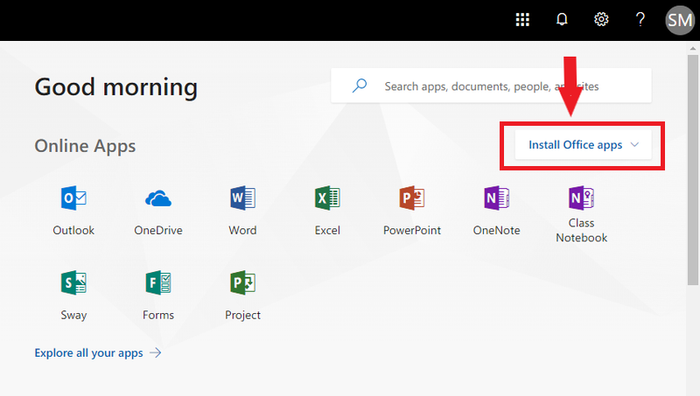The width and height of the screenshot is (700, 396).
Task: Click the search apps and documents field
Action: click(x=491, y=86)
